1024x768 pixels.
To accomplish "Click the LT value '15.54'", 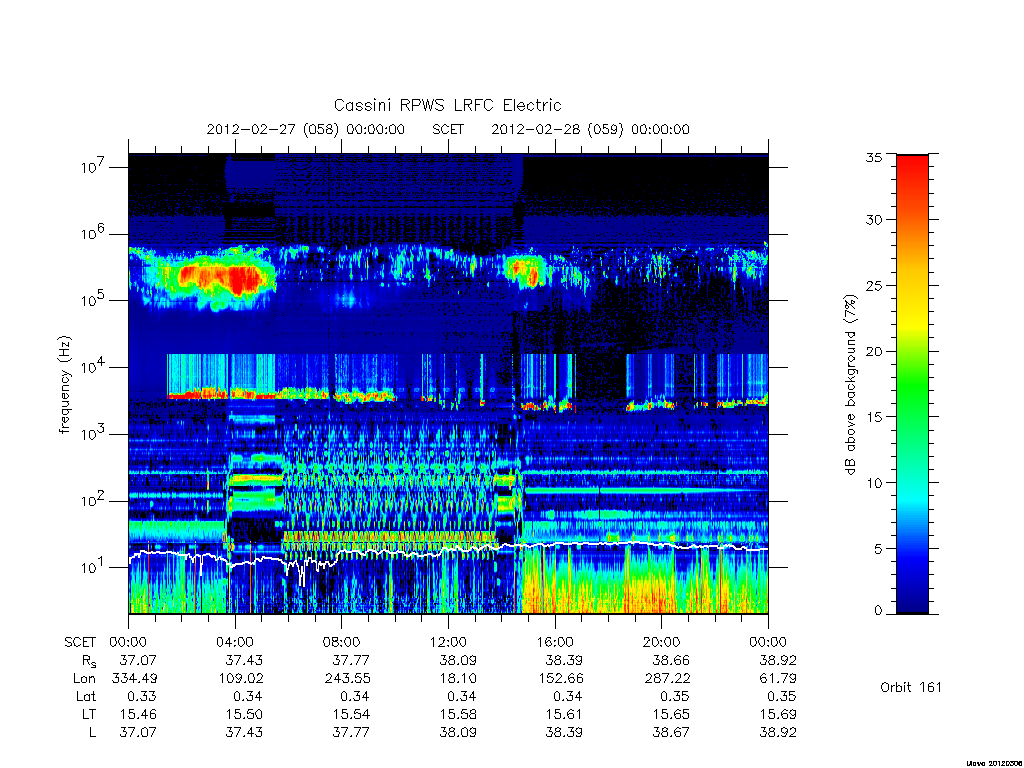I will pyautogui.click(x=351, y=714).
